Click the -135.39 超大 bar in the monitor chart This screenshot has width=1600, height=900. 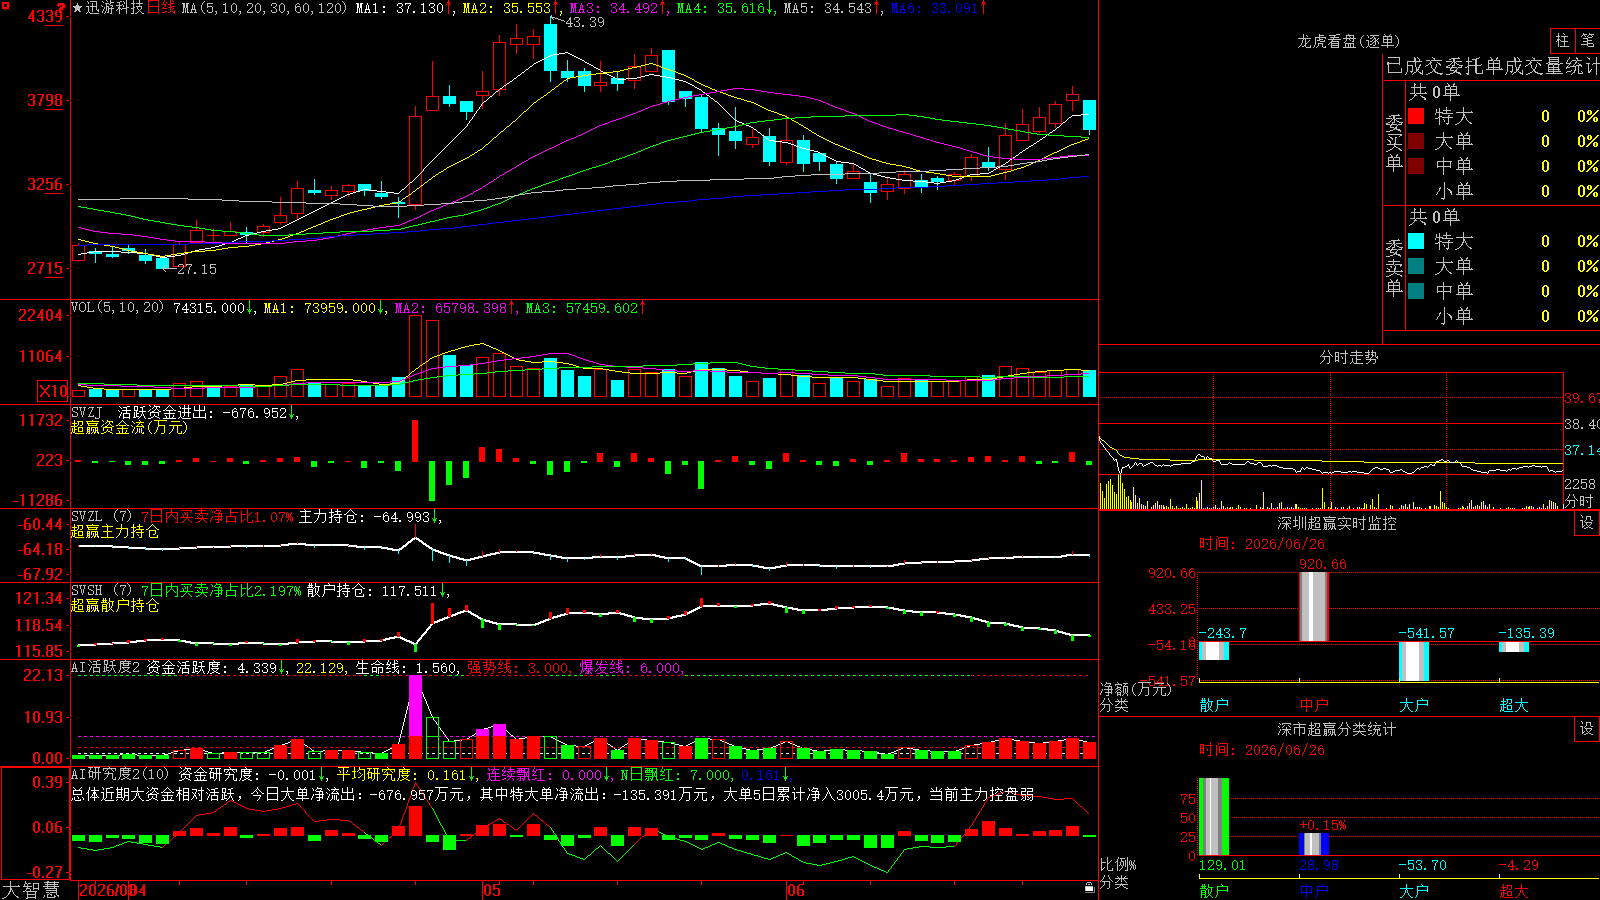(x=1514, y=647)
